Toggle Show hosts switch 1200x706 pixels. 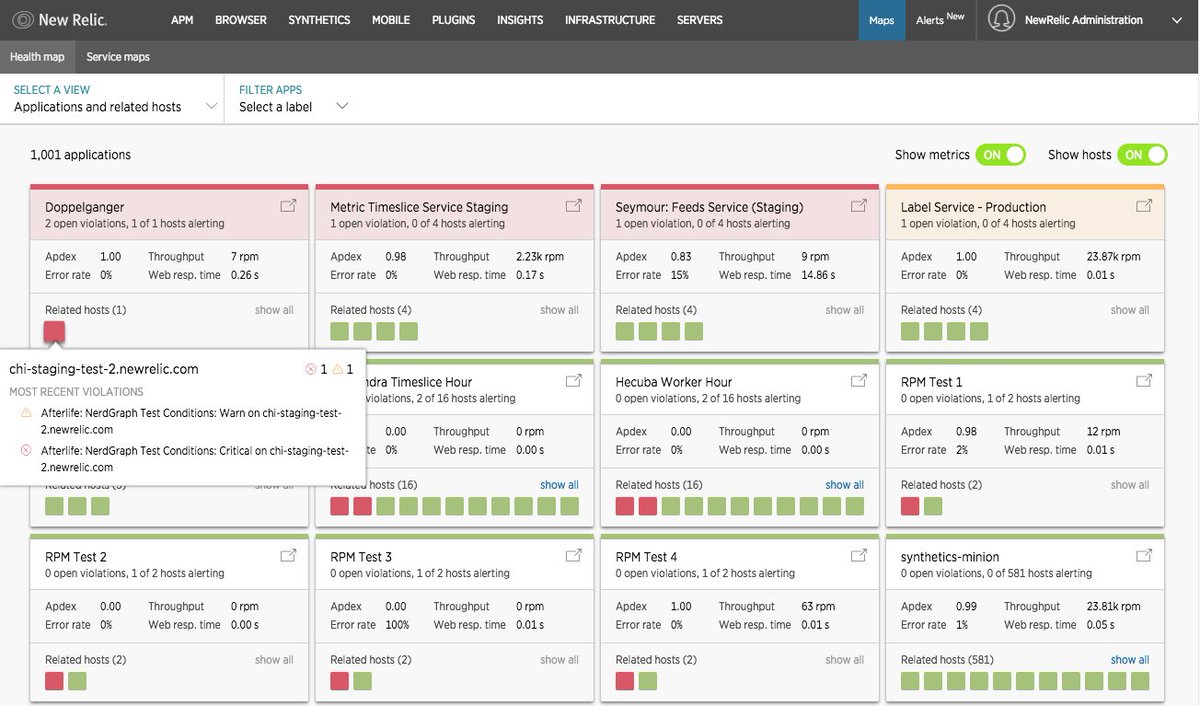[1143, 155]
